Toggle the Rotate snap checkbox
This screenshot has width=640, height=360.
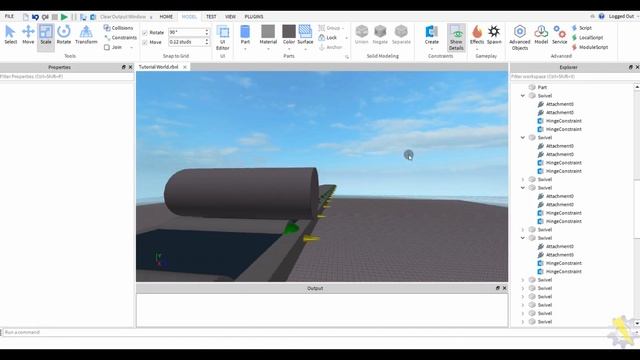tap(145, 32)
